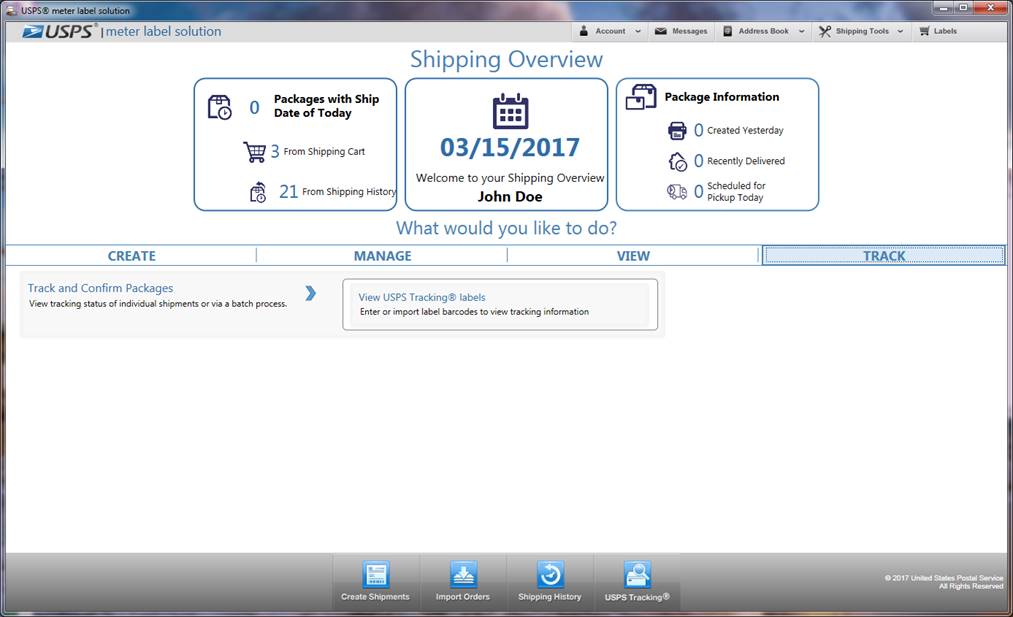Click 'Enter or import label barcodes' description
The width and height of the screenshot is (1013, 617).
[474, 311]
